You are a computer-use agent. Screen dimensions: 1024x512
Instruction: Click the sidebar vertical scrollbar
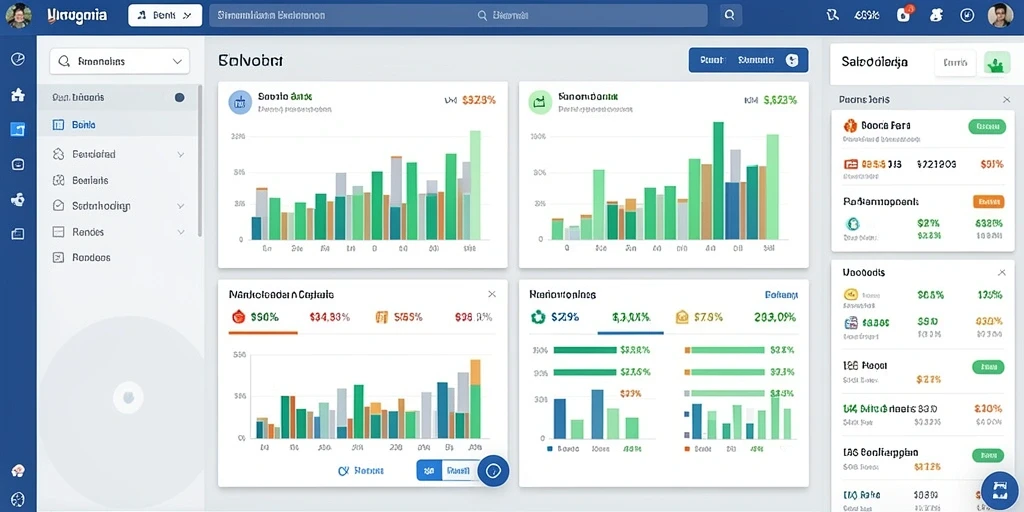pyautogui.click(x=200, y=161)
